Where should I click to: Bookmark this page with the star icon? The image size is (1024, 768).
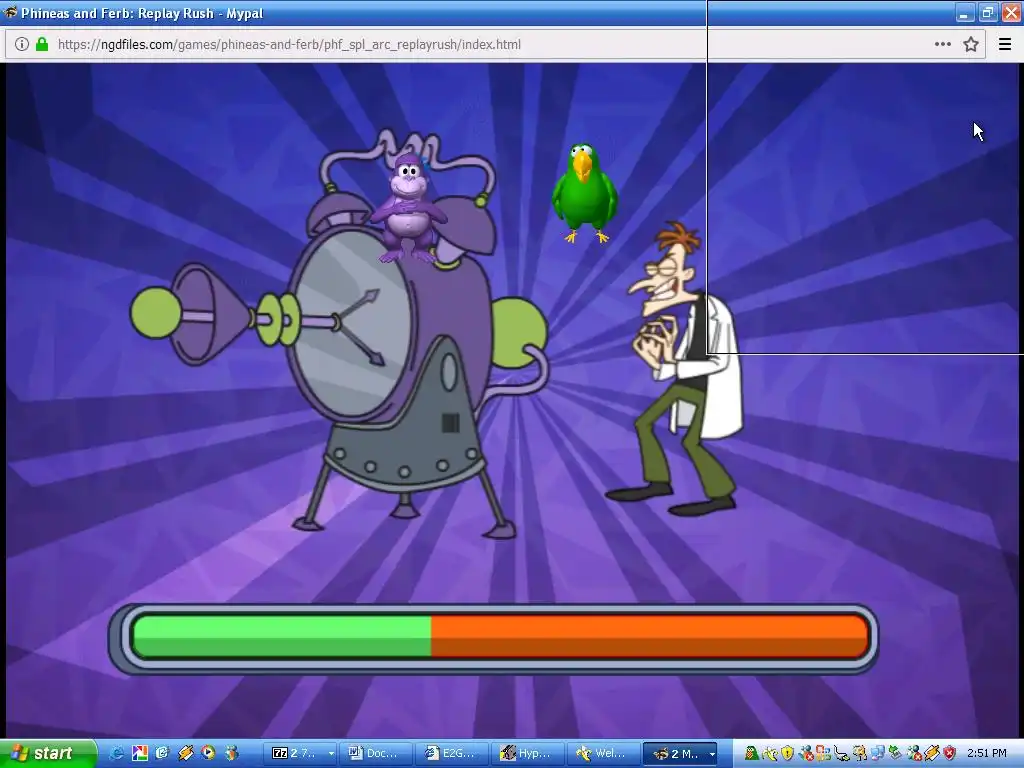(x=971, y=44)
